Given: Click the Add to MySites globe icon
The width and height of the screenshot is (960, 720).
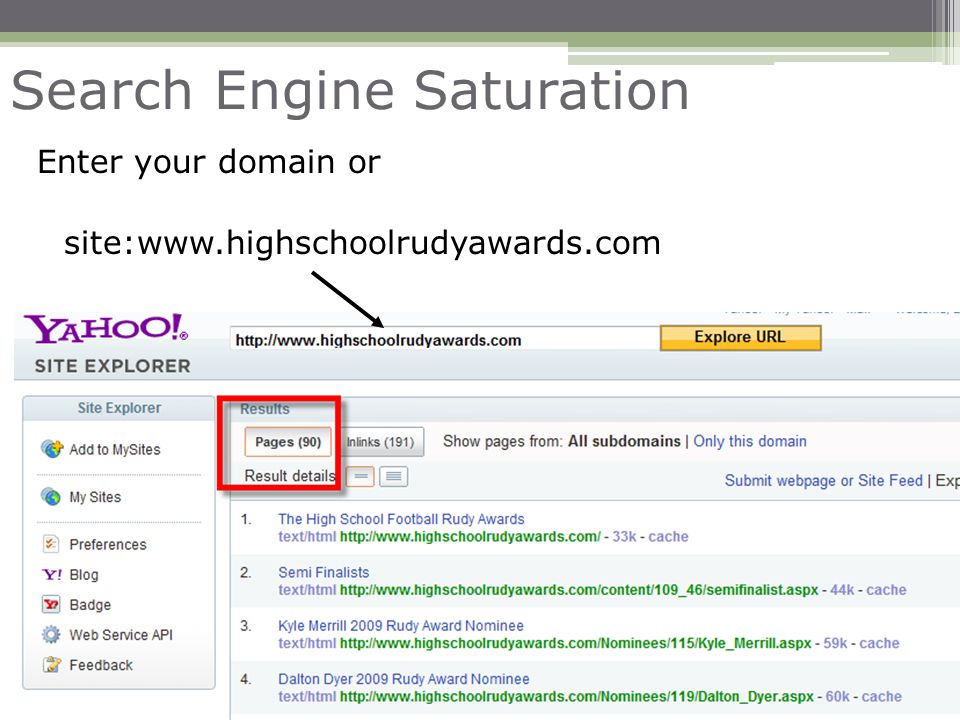Looking at the screenshot, I should tap(52, 449).
